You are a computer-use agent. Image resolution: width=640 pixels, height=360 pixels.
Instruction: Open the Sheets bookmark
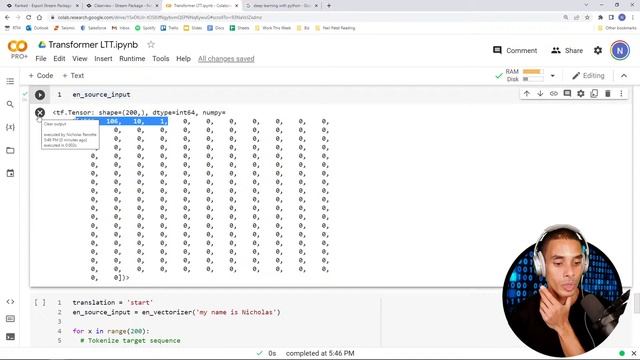(x=239, y=28)
